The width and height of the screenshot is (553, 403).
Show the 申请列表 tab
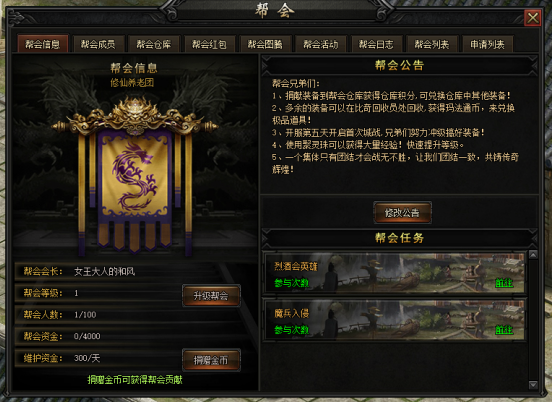[487, 44]
